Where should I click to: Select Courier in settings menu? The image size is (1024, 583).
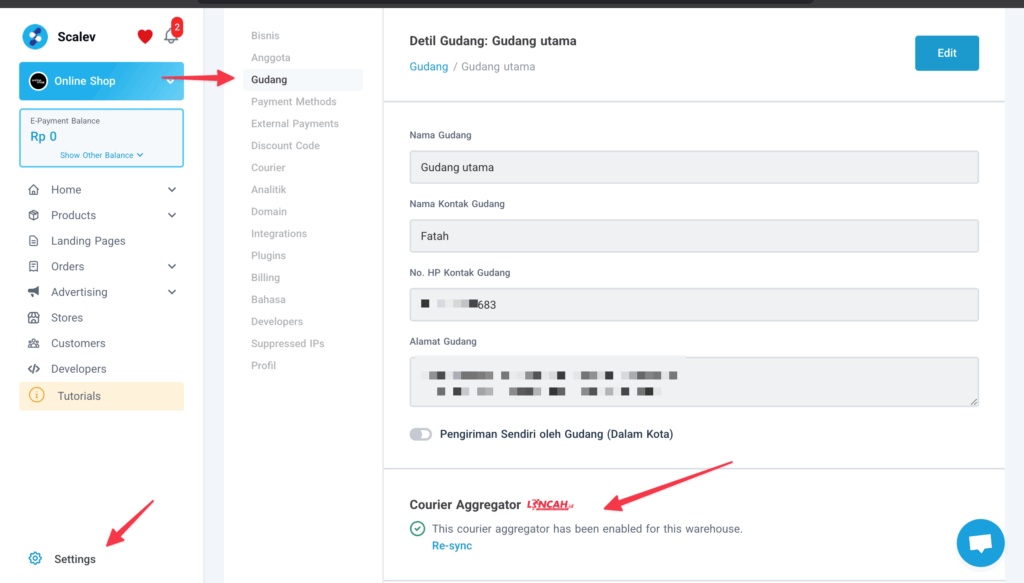(268, 168)
